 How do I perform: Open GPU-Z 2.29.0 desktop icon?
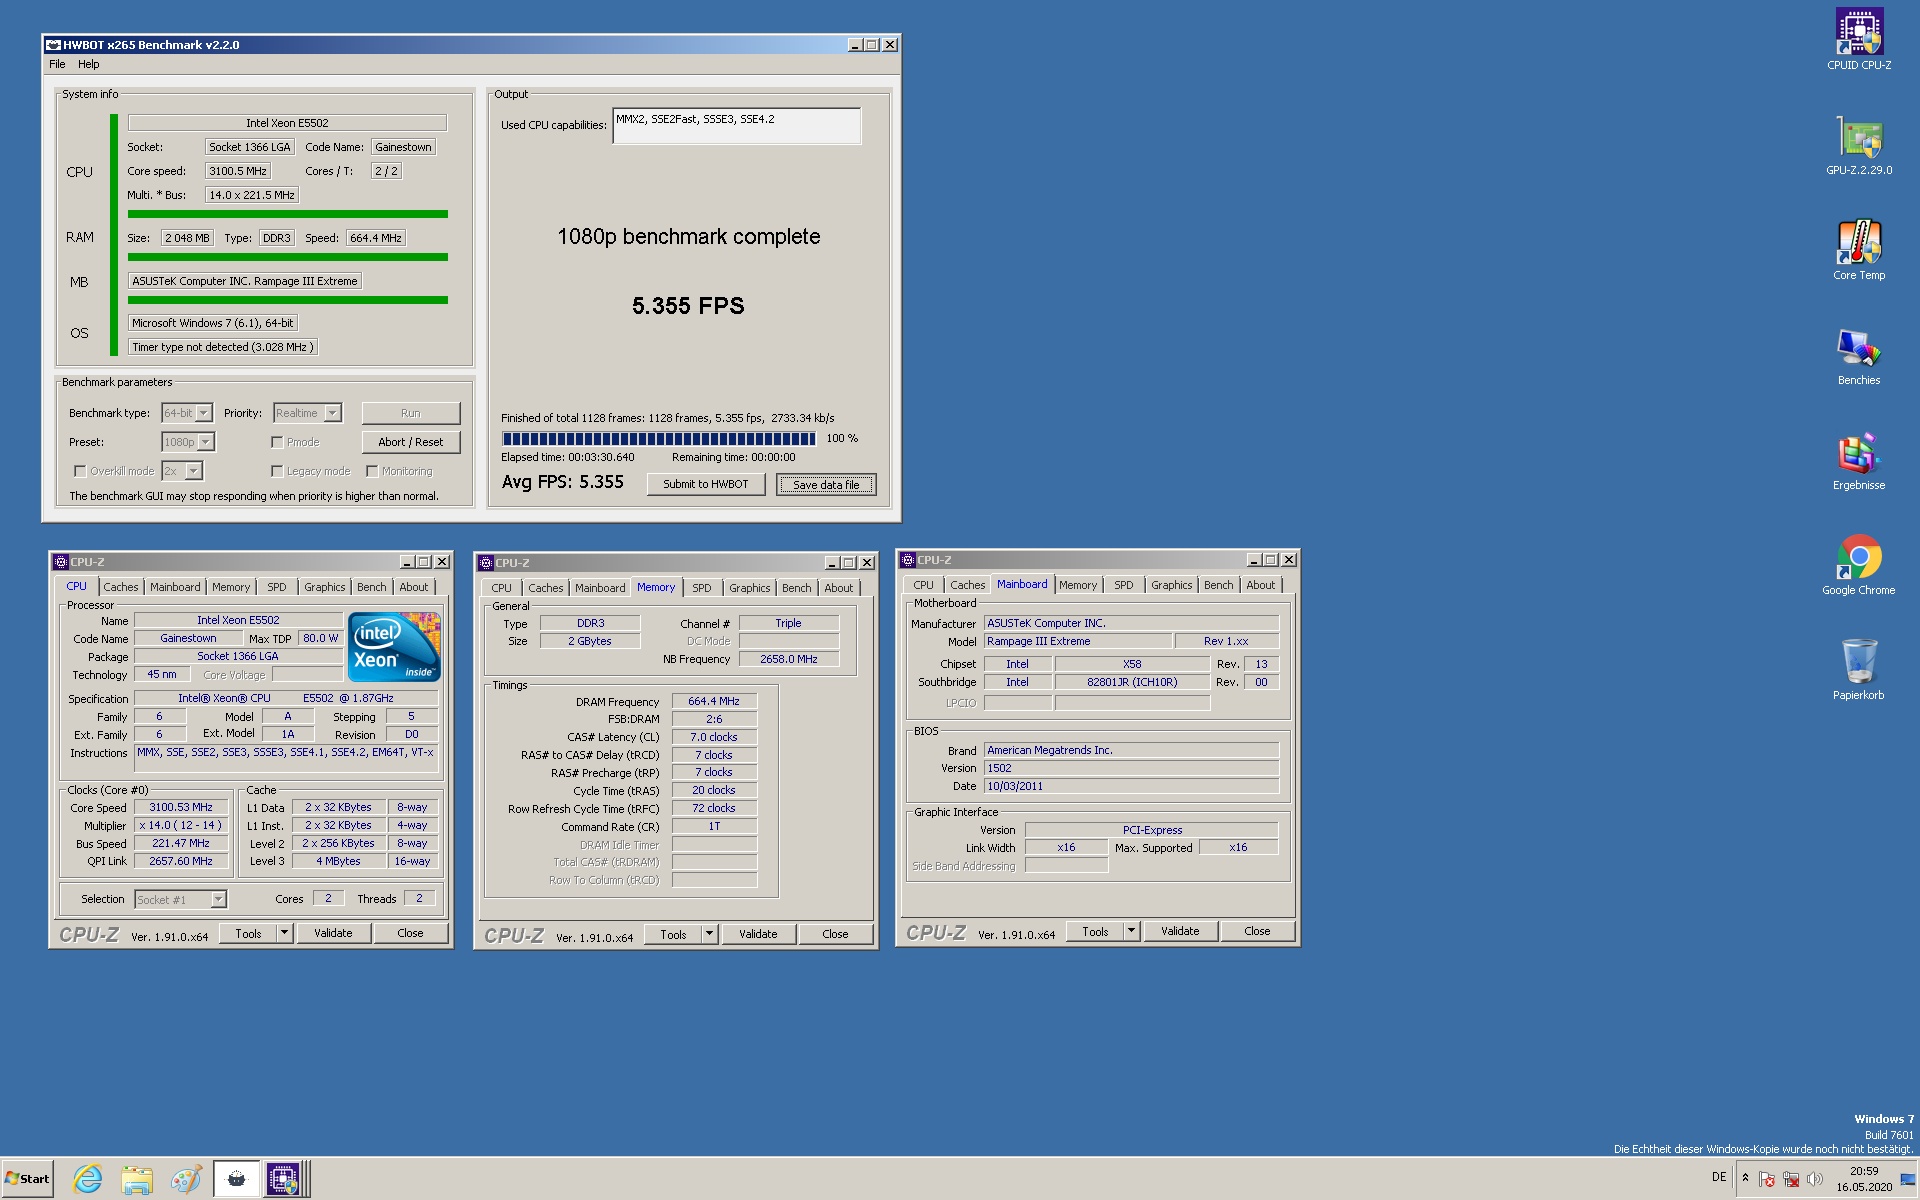point(1858,146)
